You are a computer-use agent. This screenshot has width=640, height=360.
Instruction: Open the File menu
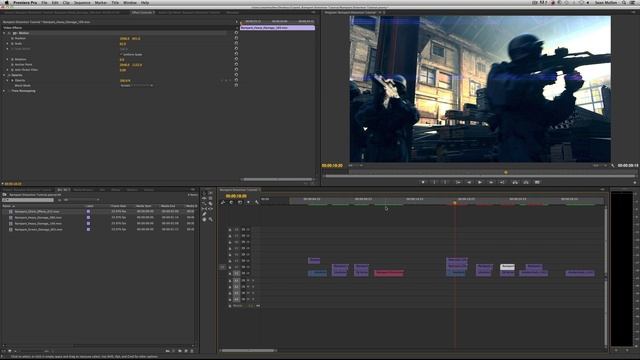pyautogui.click(x=44, y=2)
